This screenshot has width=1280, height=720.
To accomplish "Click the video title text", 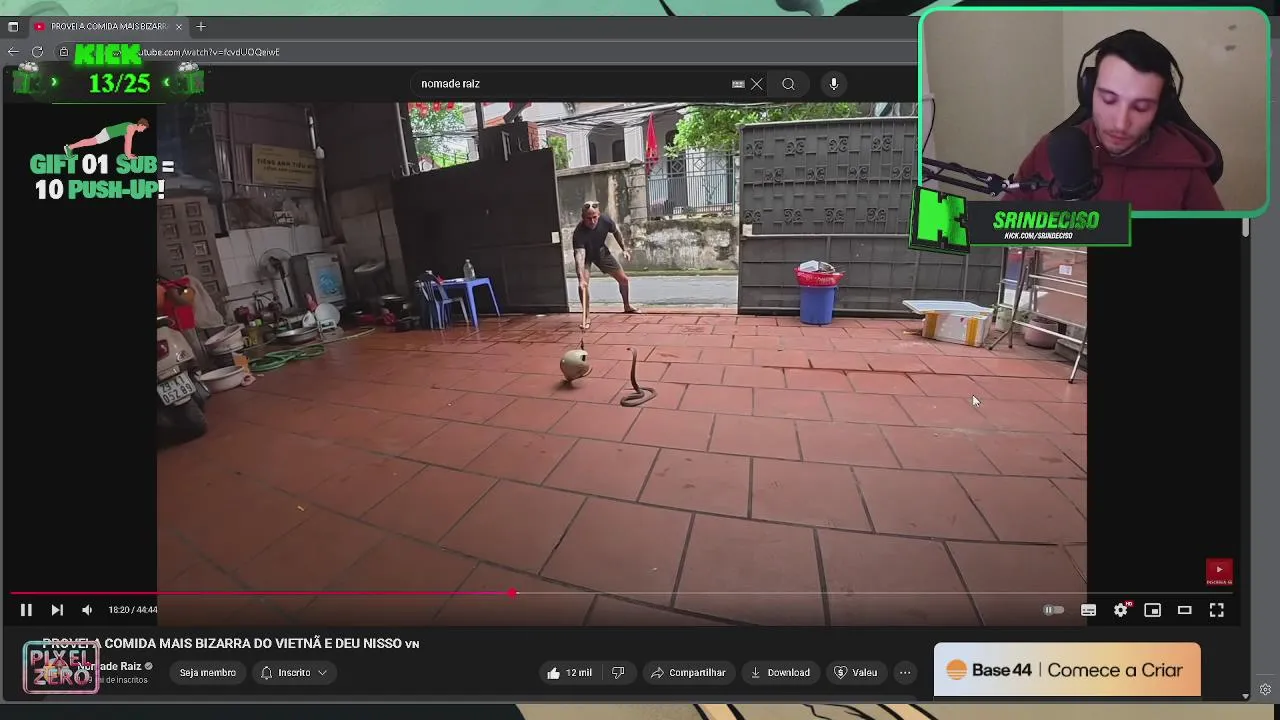I will [x=230, y=644].
